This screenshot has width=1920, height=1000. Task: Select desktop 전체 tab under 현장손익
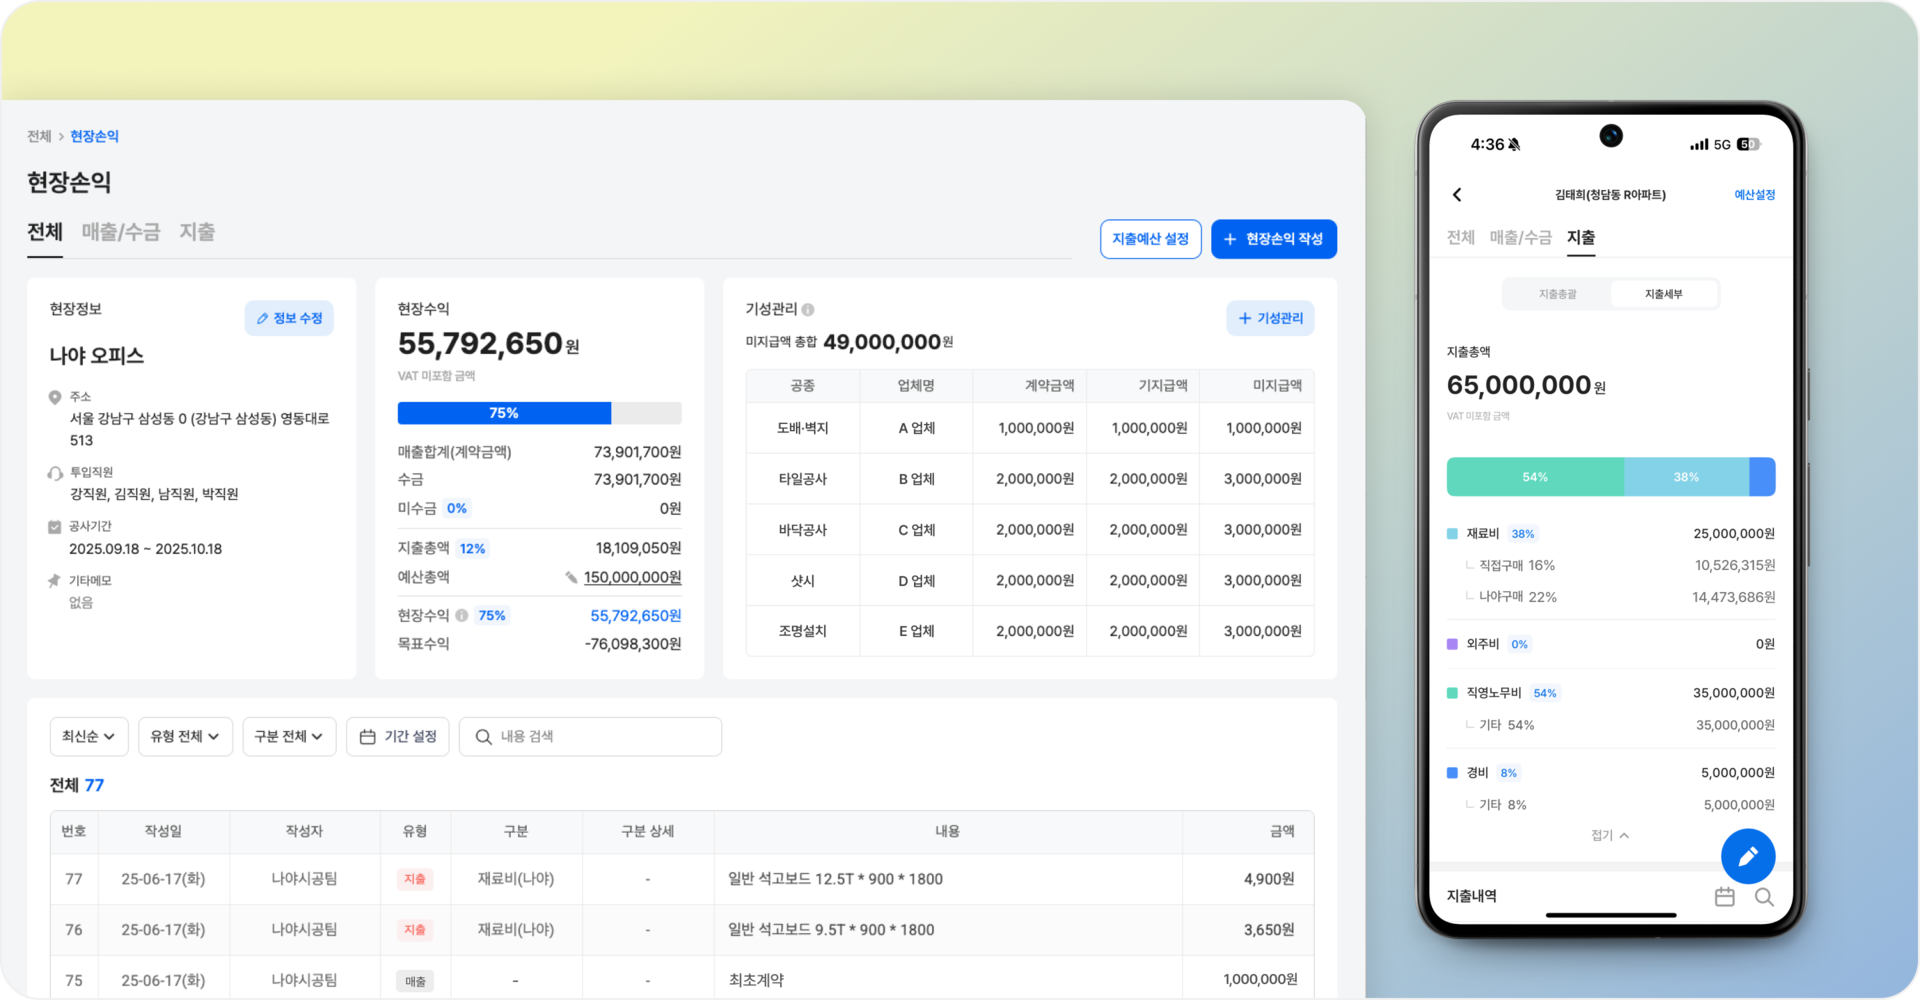(x=45, y=233)
